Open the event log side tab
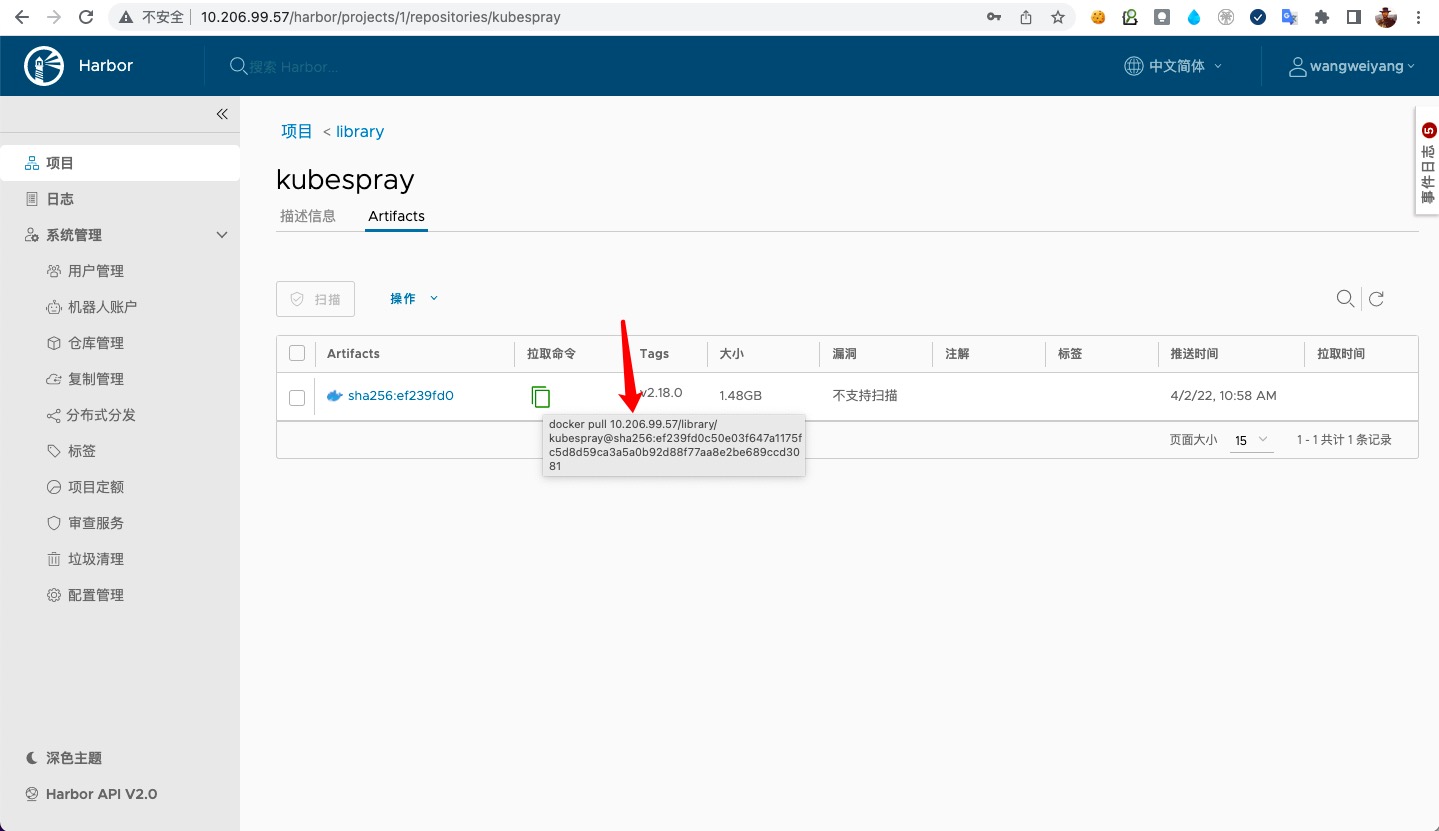Screen dimensions: 1439x831 [1428, 161]
